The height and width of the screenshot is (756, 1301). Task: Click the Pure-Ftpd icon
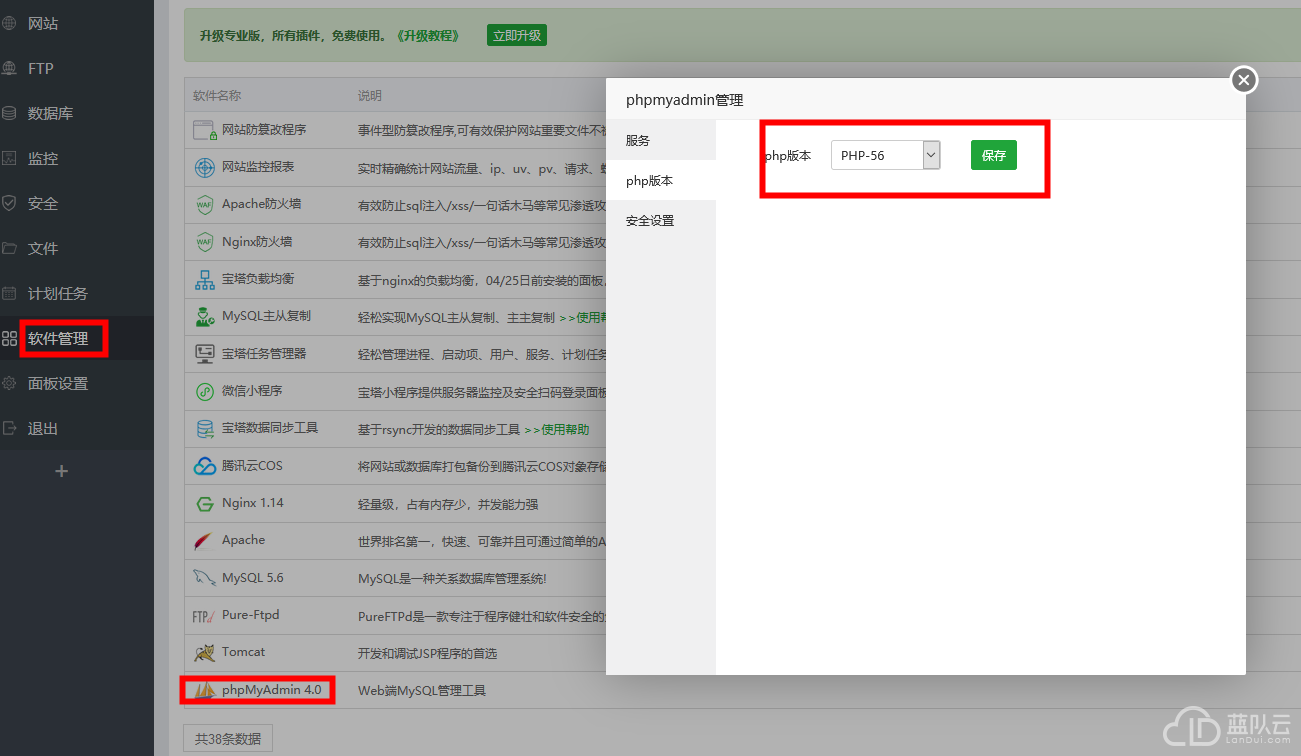click(x=202, y=616)
